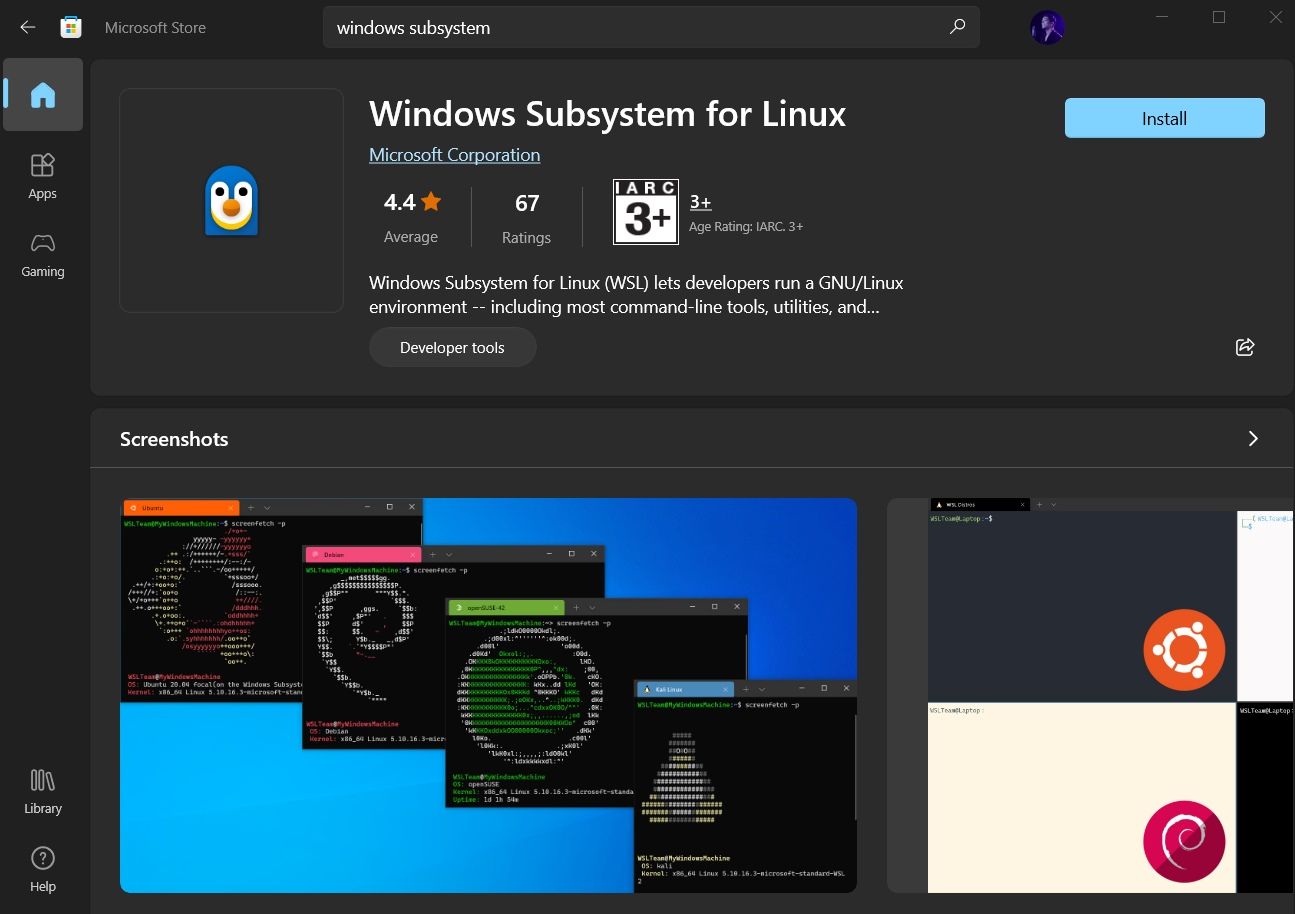Open the 3+ age rating link
The width and height of the screenshot is (1295, 914).
coord(700,202)
